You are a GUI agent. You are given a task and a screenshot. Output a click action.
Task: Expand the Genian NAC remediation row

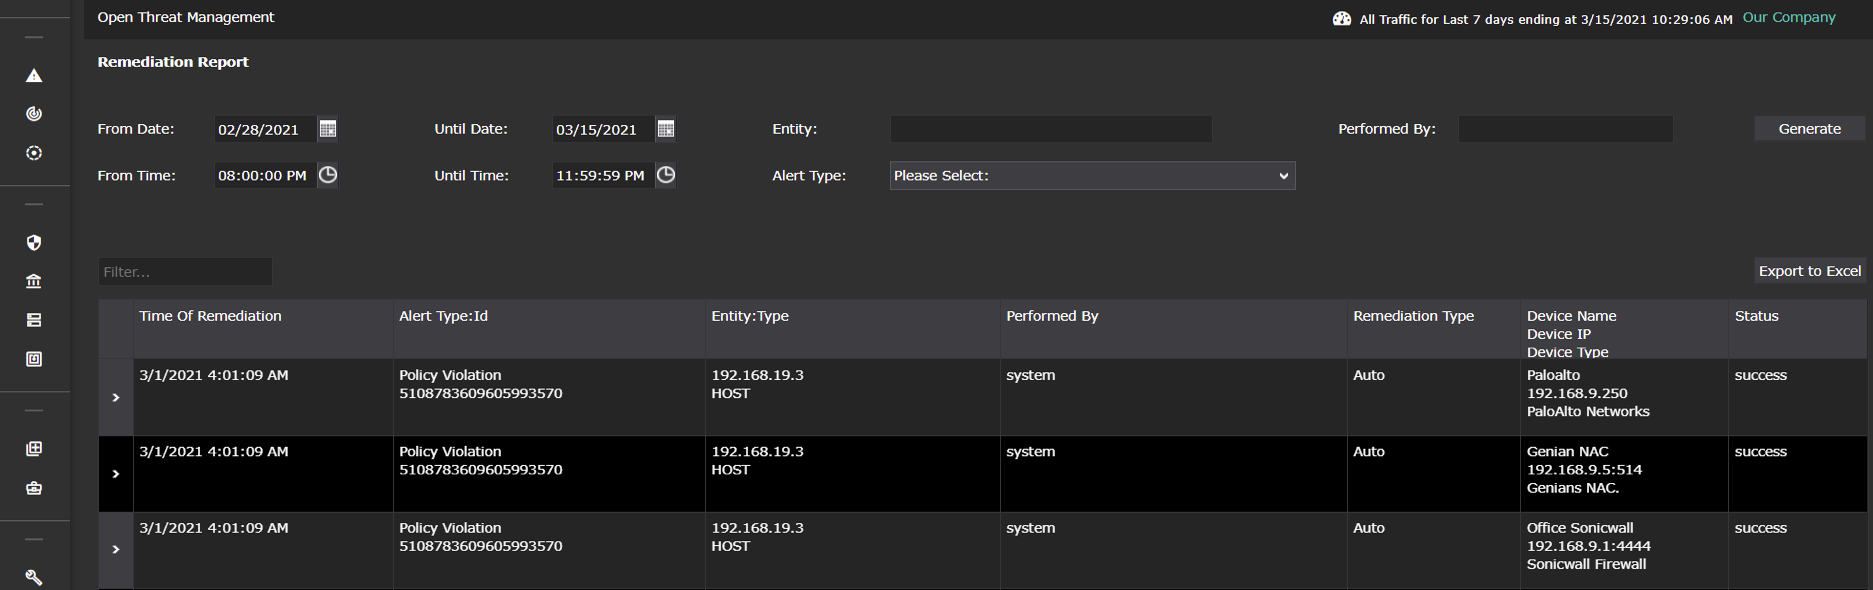click(116, 474)
